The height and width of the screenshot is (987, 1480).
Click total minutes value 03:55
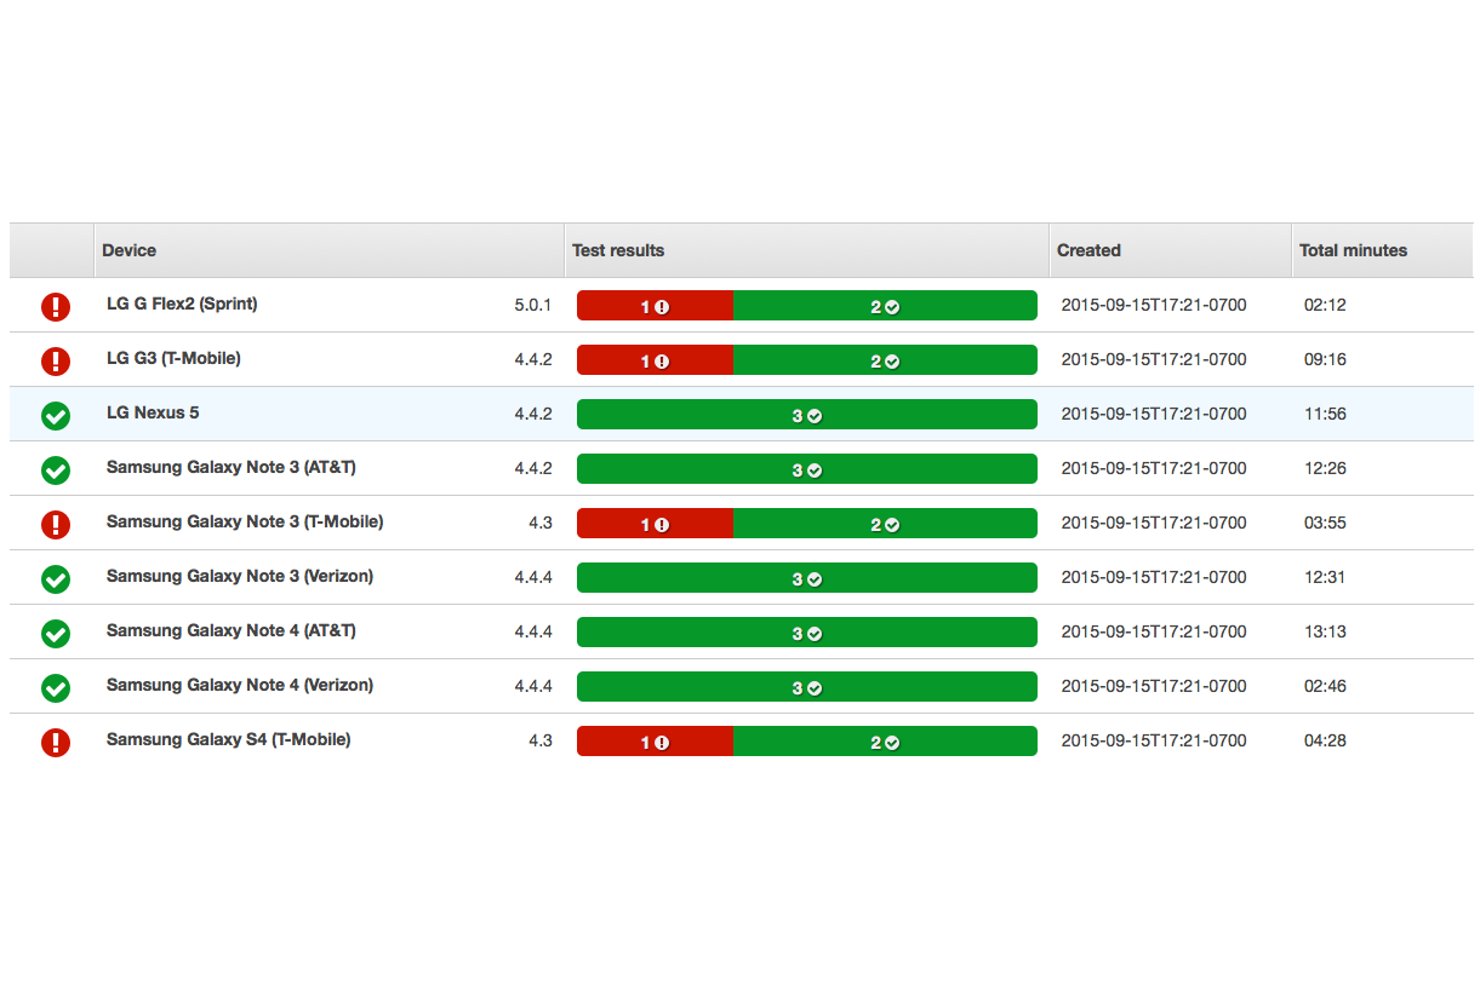[1325, 523]
